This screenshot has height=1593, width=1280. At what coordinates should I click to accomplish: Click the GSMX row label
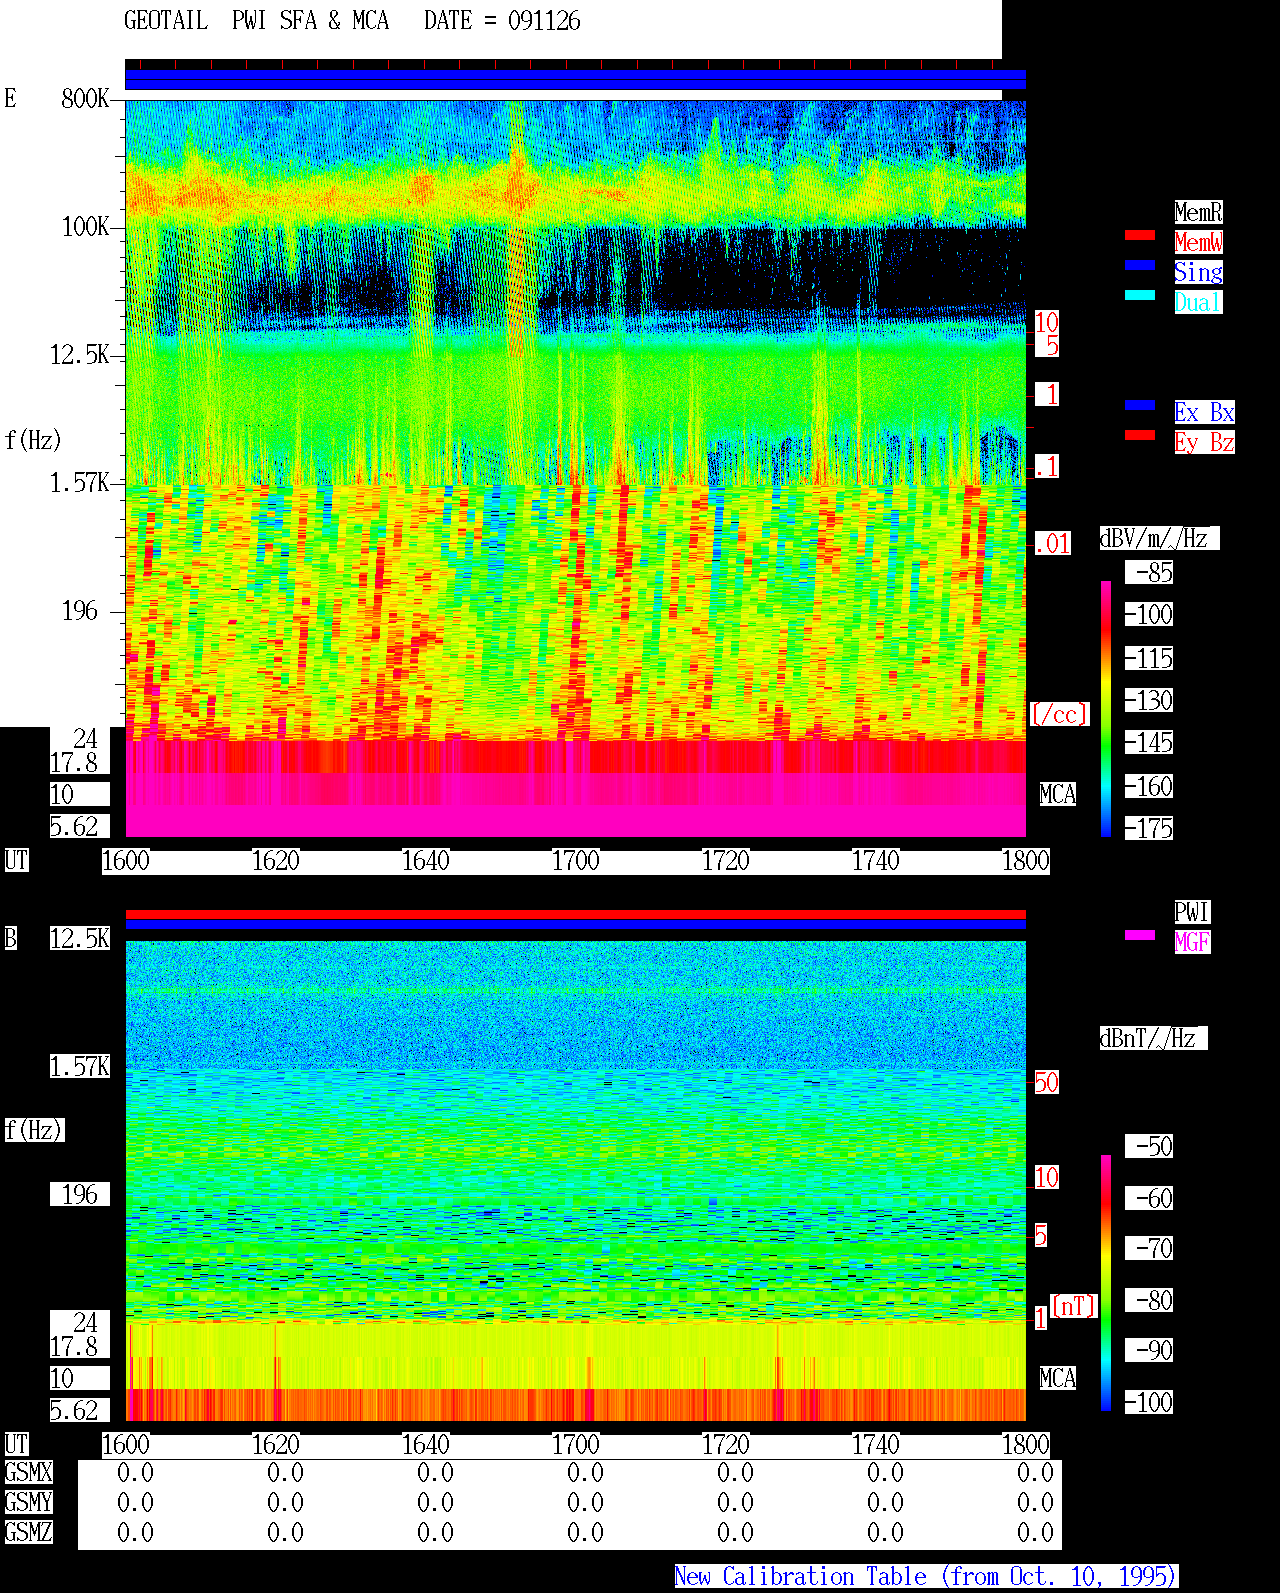pos(29,1473)
